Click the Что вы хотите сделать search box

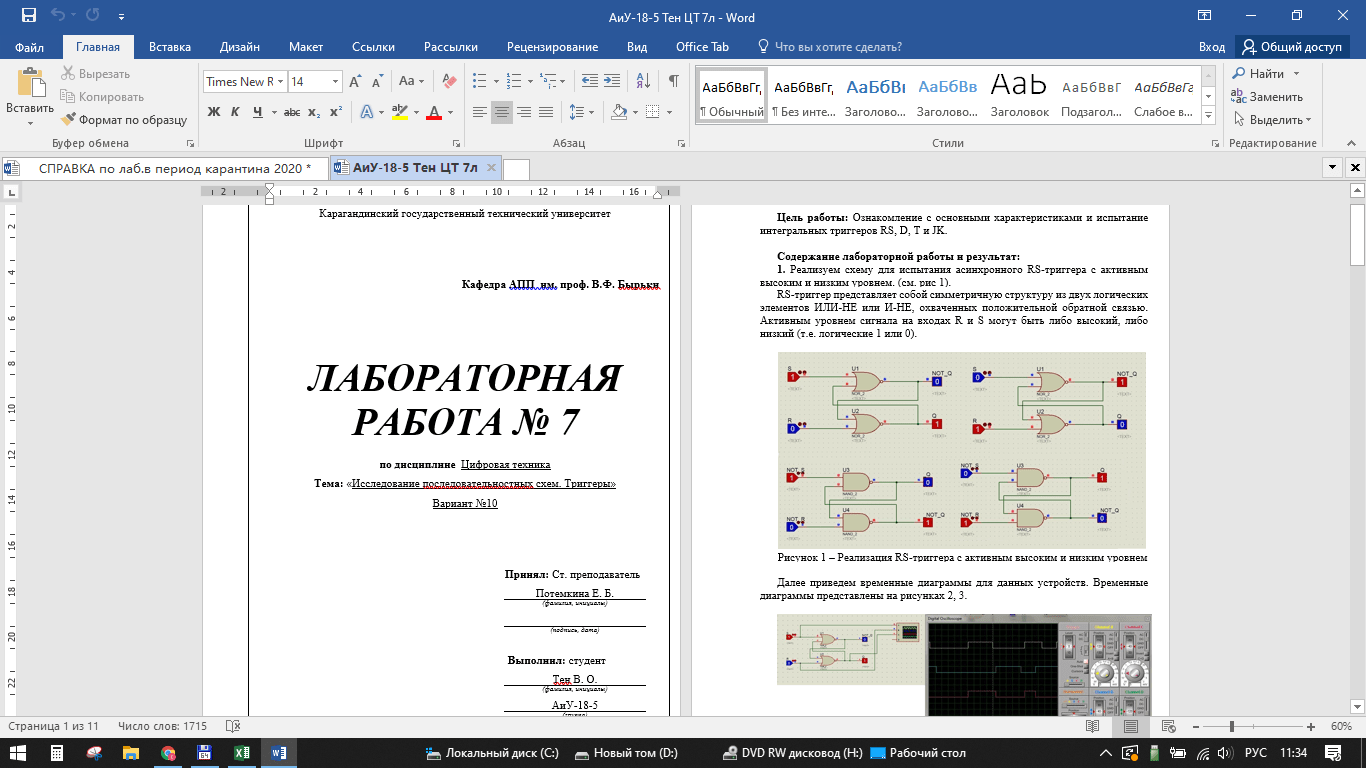click(838, 47)
